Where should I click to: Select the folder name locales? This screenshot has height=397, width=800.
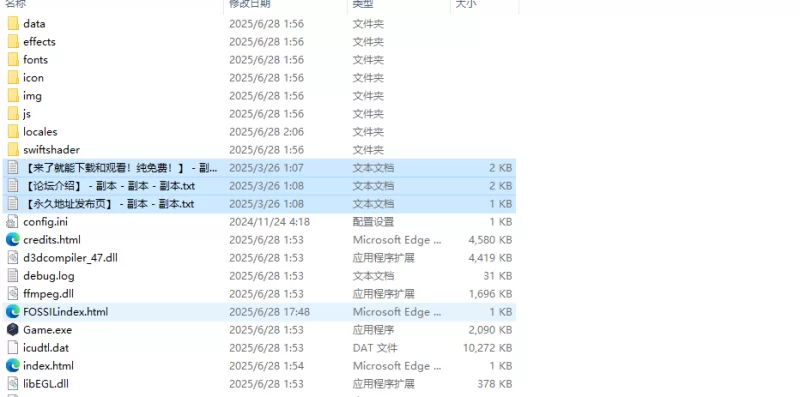tap(40, 132)
